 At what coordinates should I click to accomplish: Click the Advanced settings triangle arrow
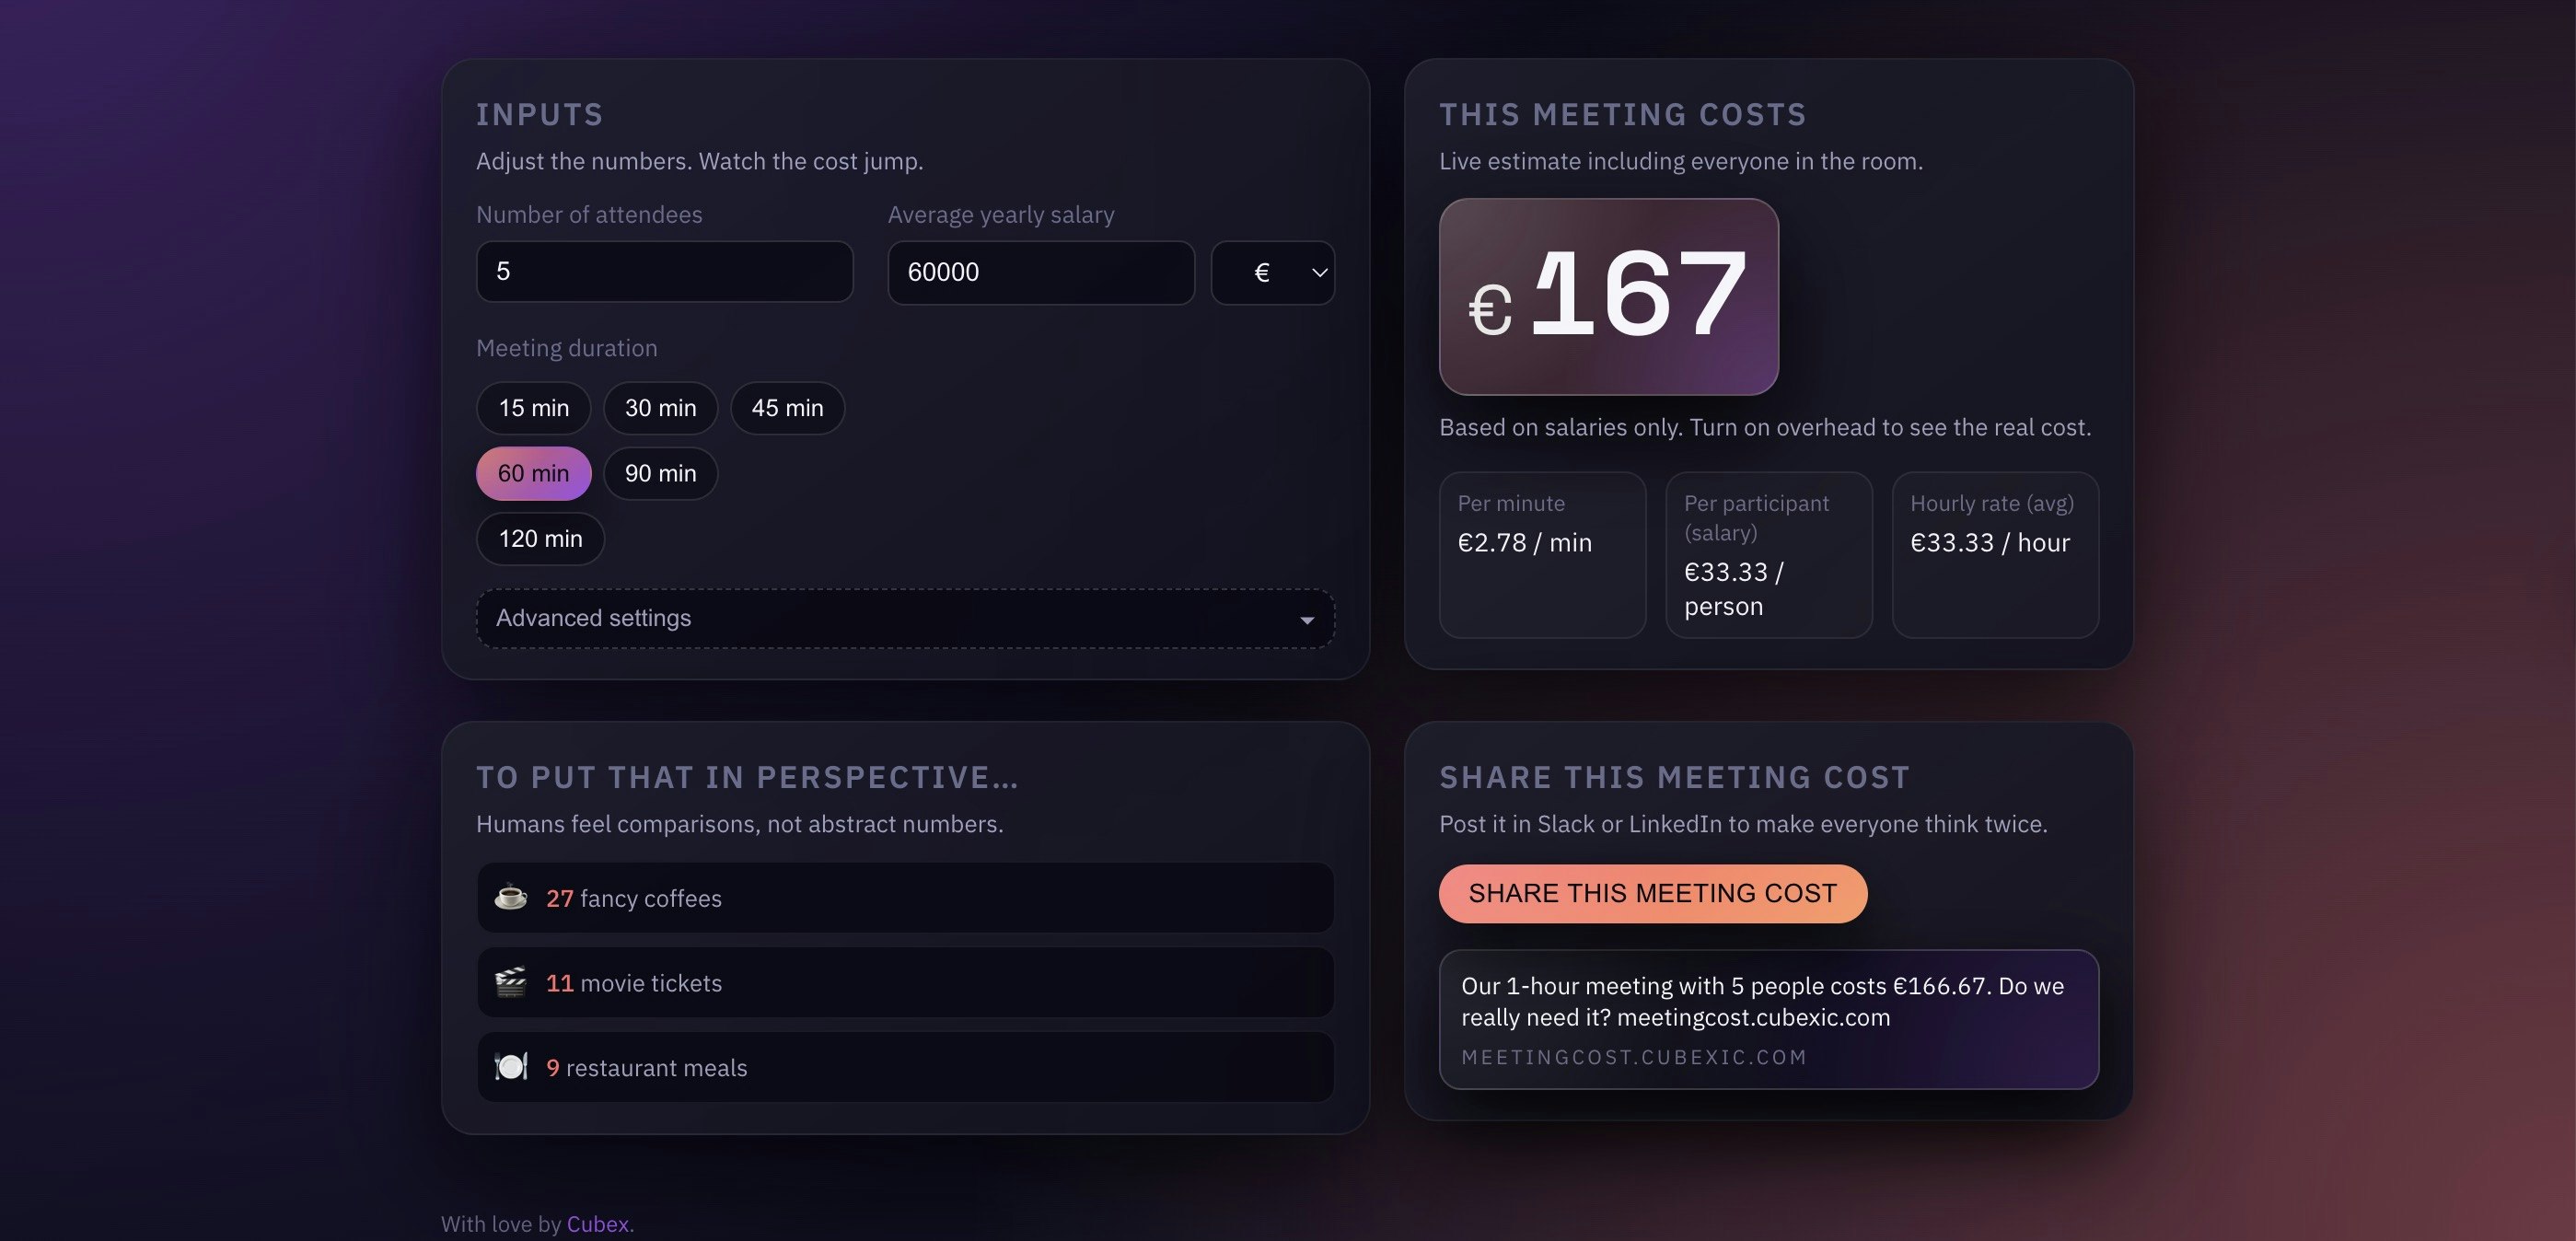(1306, 620)
